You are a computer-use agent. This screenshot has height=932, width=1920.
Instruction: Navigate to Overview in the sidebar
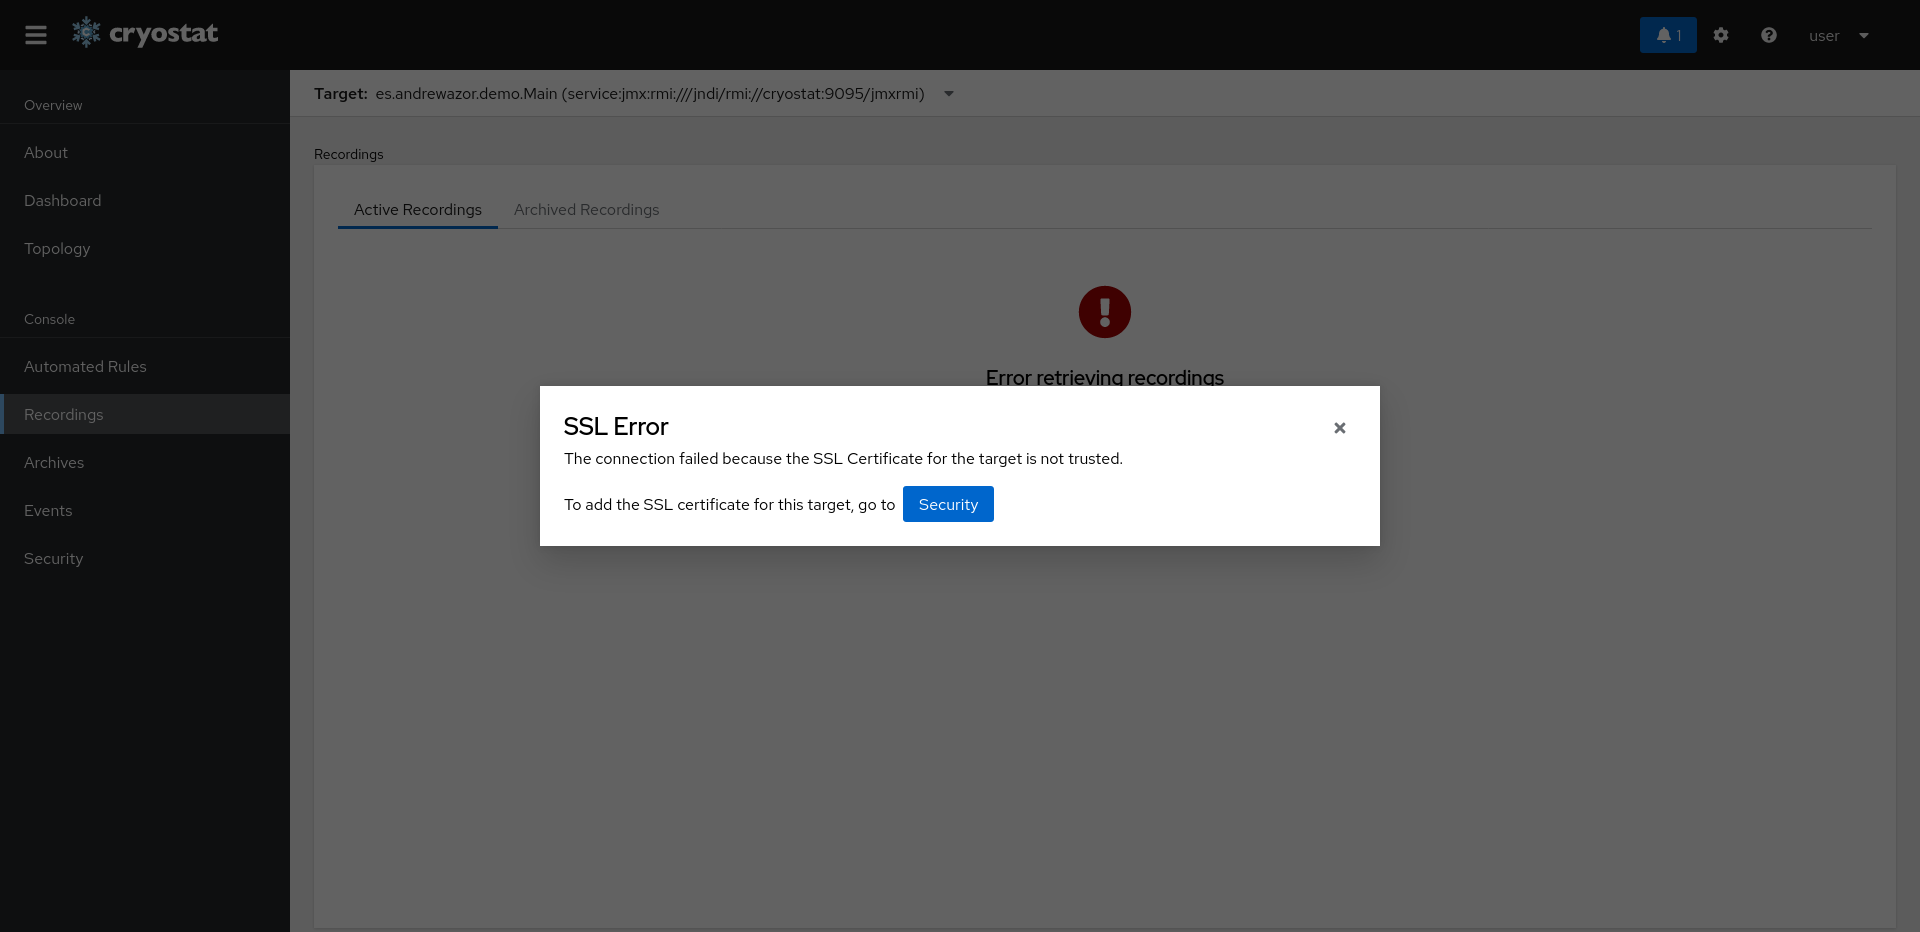[x=53, y=105]
